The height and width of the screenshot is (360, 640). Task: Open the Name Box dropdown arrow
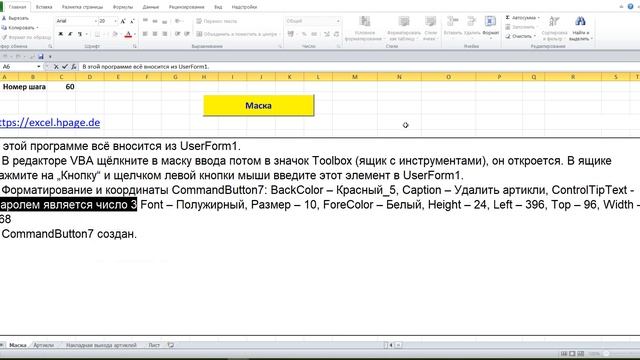[x=39, y=67]
